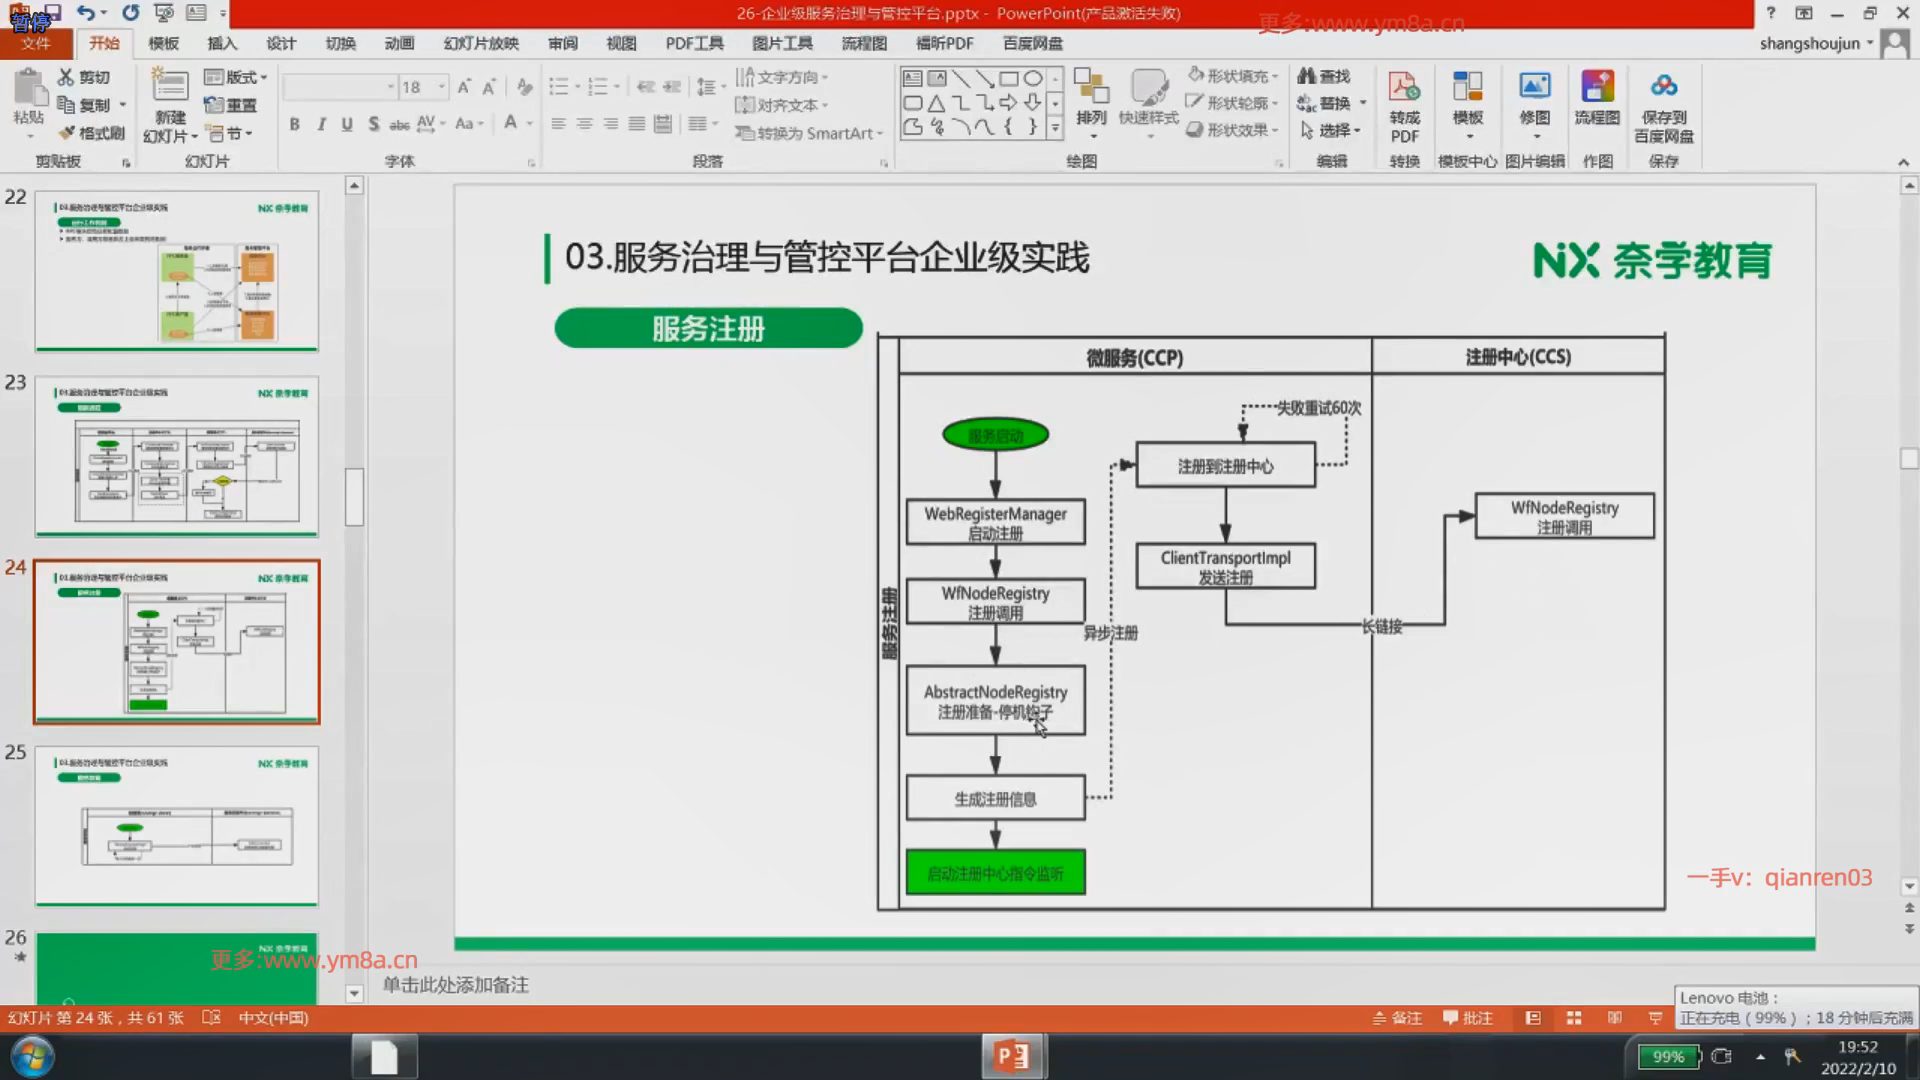Click the add notes text area
Image resolution: width=1920 pixels, height=1080 pixels.
456,985
